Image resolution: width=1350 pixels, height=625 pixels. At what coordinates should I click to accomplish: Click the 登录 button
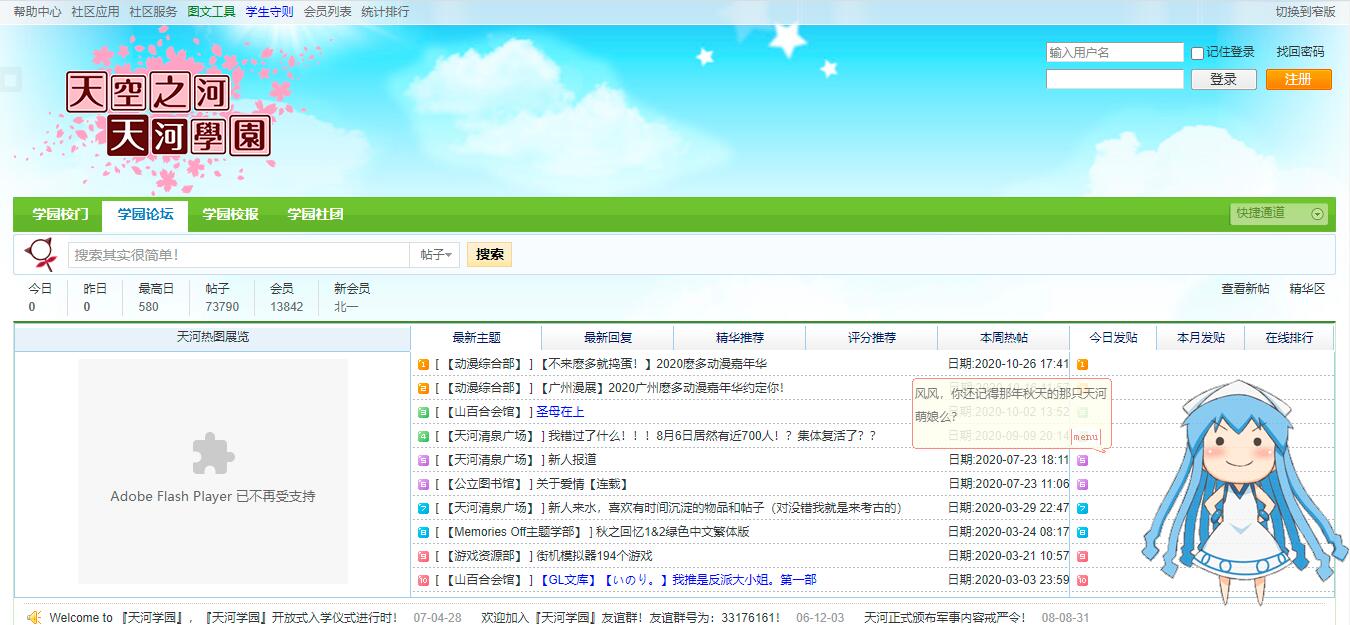[x=1223, y=79]
